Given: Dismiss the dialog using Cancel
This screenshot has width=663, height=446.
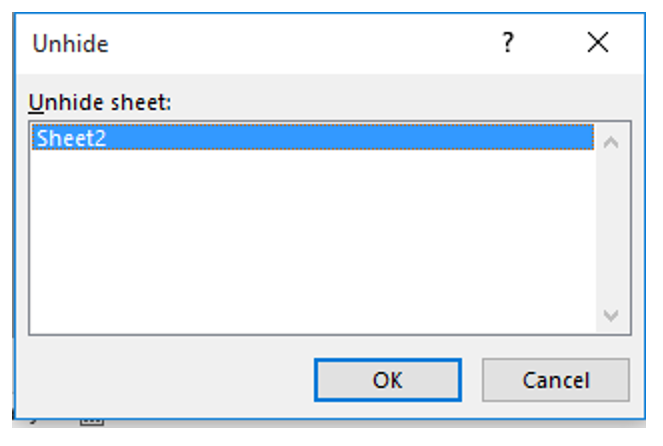Looking at the screenshot, I should click(x=556, y=380).
